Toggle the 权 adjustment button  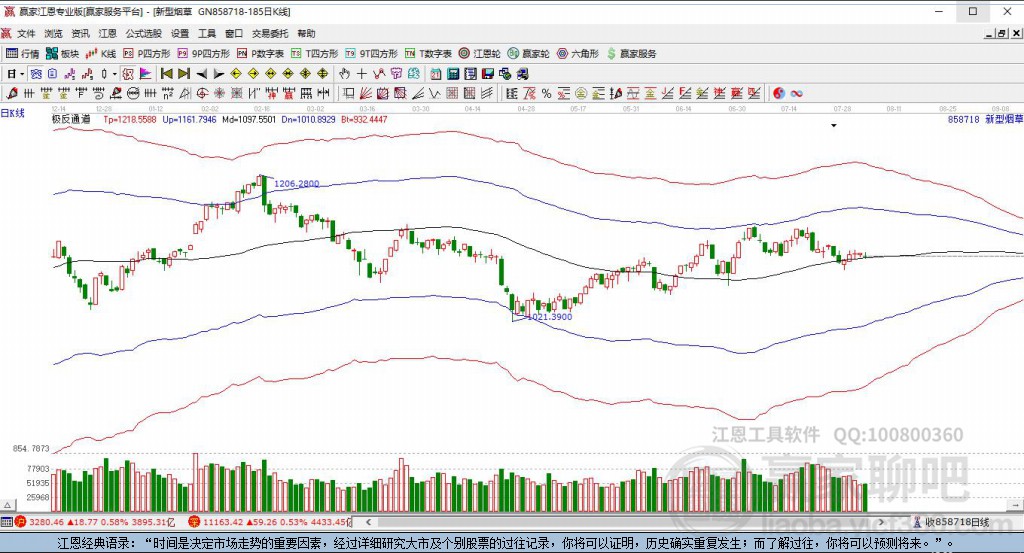click(128, 74)
